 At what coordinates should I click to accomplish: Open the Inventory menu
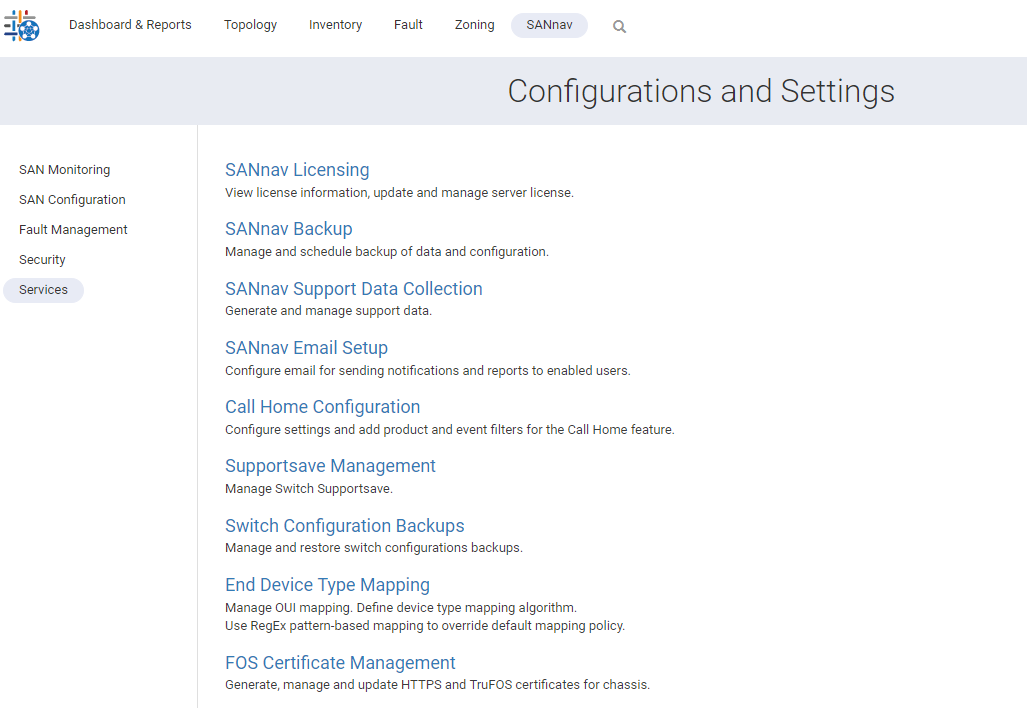(x=335, y=25)
